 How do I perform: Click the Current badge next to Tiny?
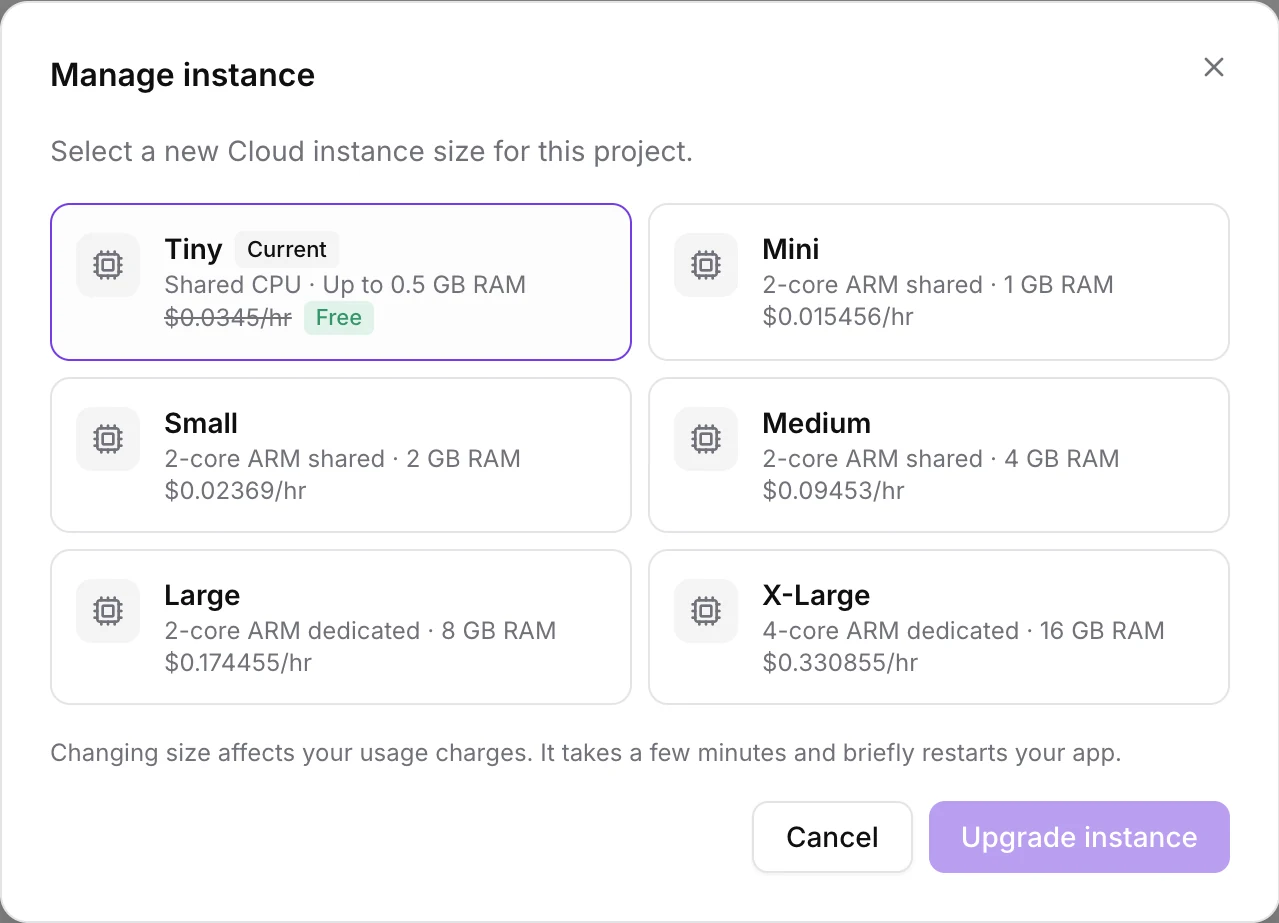click(x=287, y=250)
